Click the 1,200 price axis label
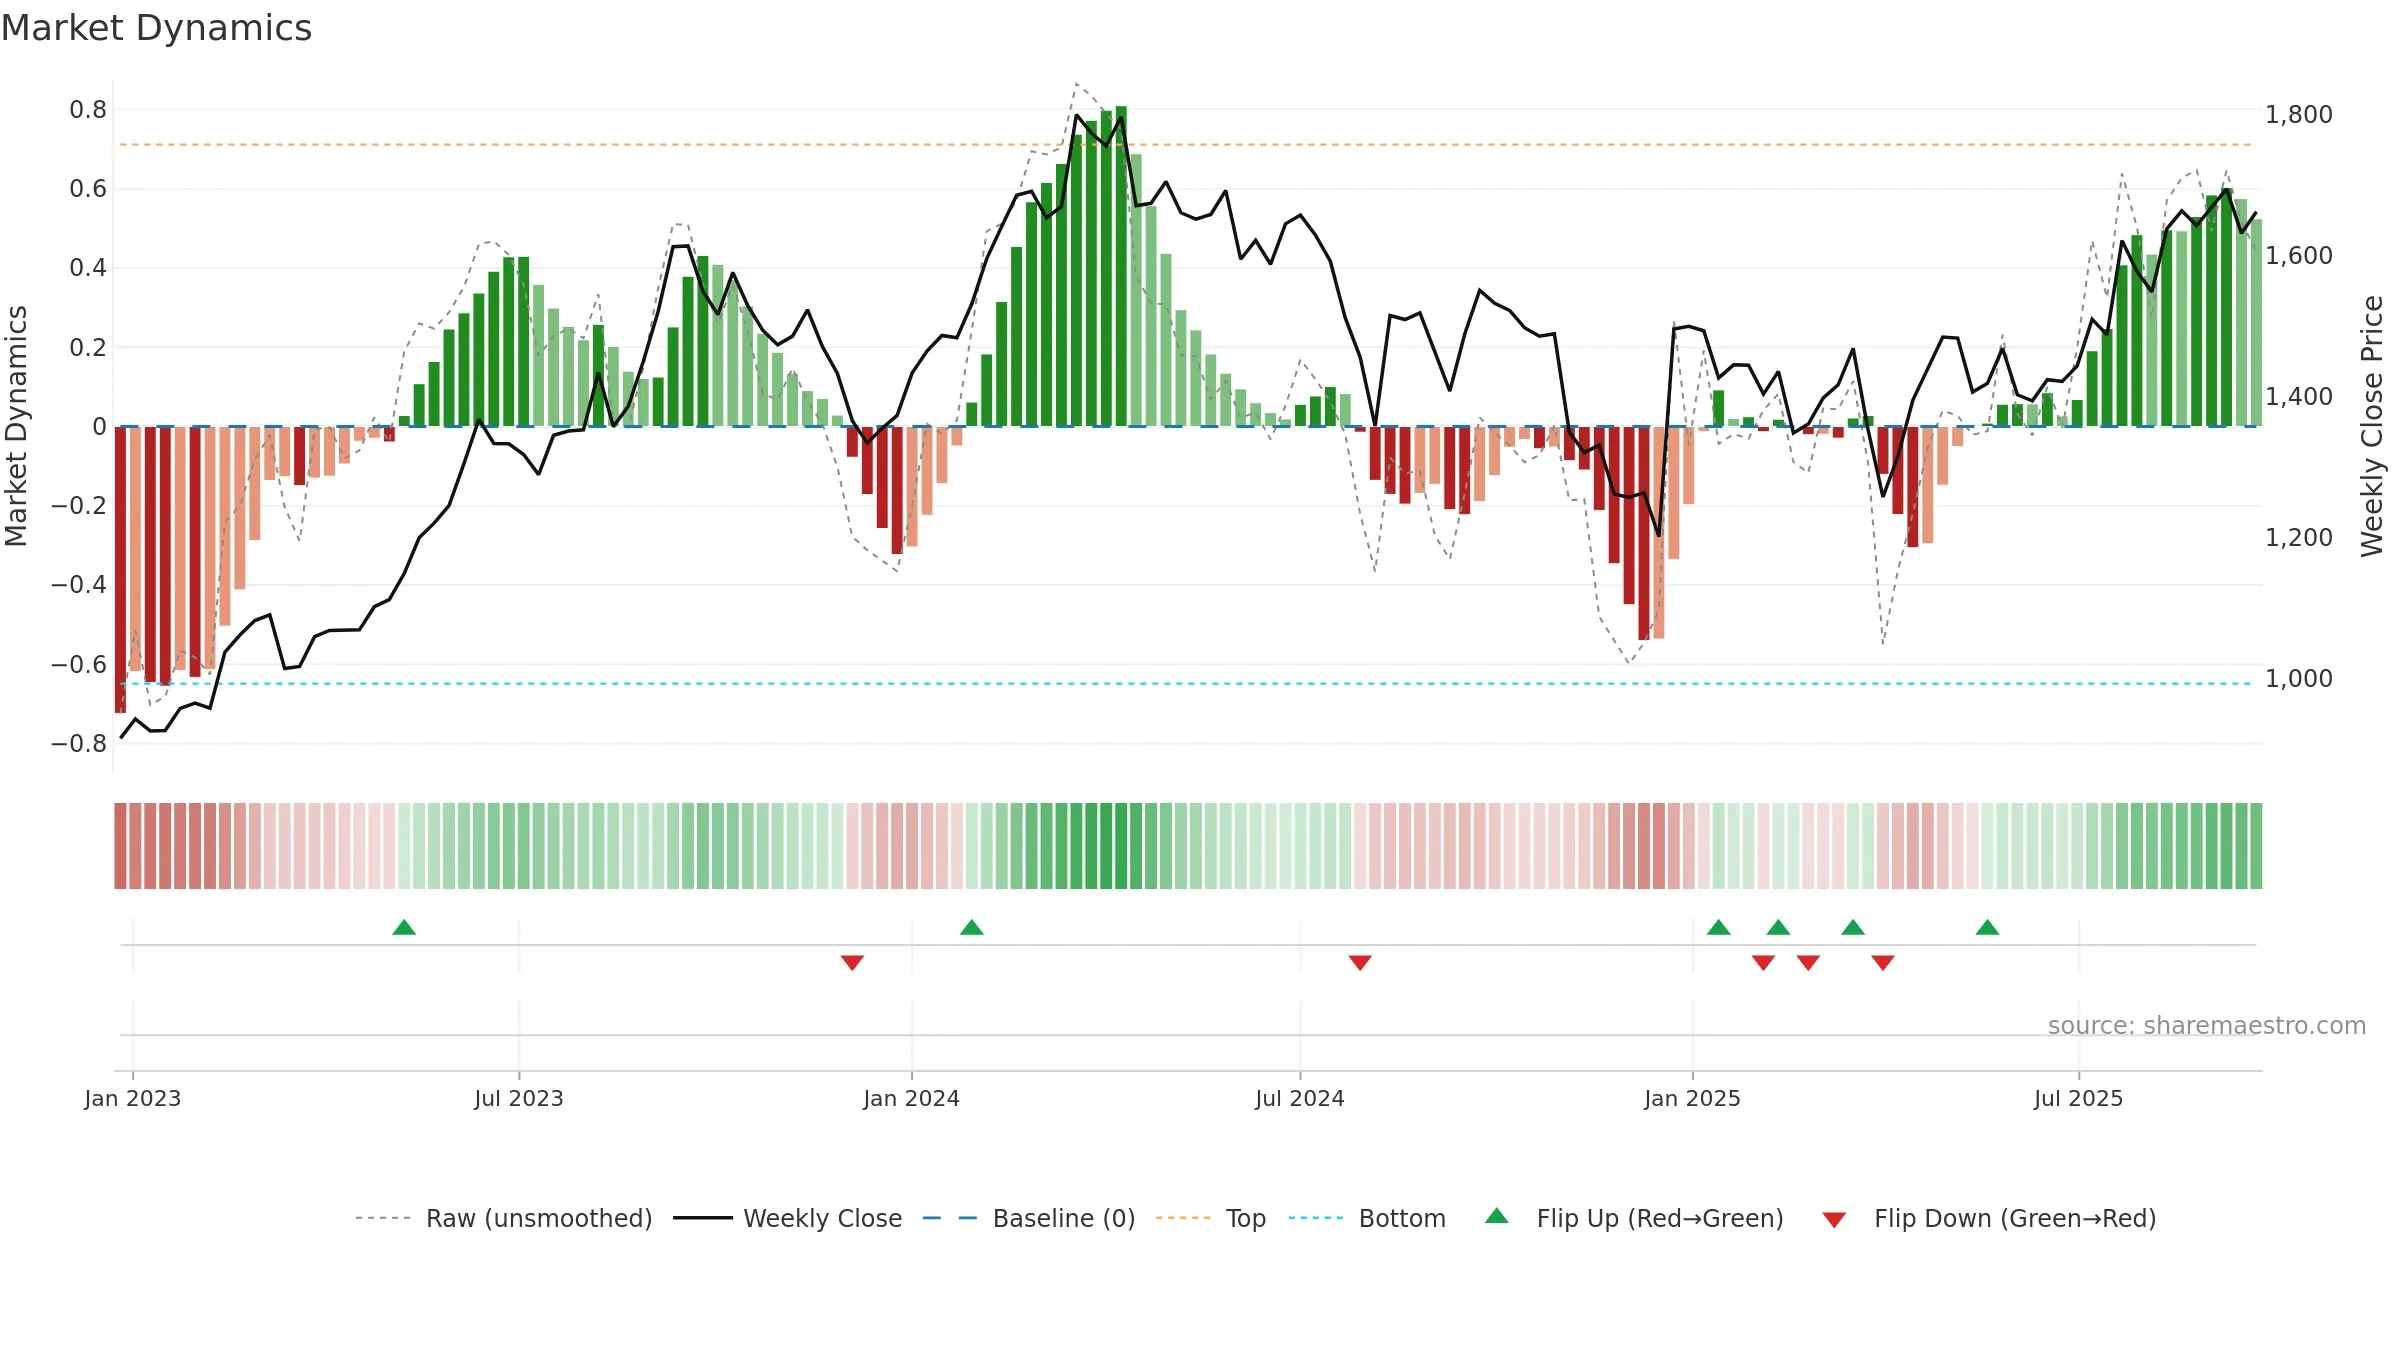This screenshot has height=1350, width=2400. click(2299, 538)
